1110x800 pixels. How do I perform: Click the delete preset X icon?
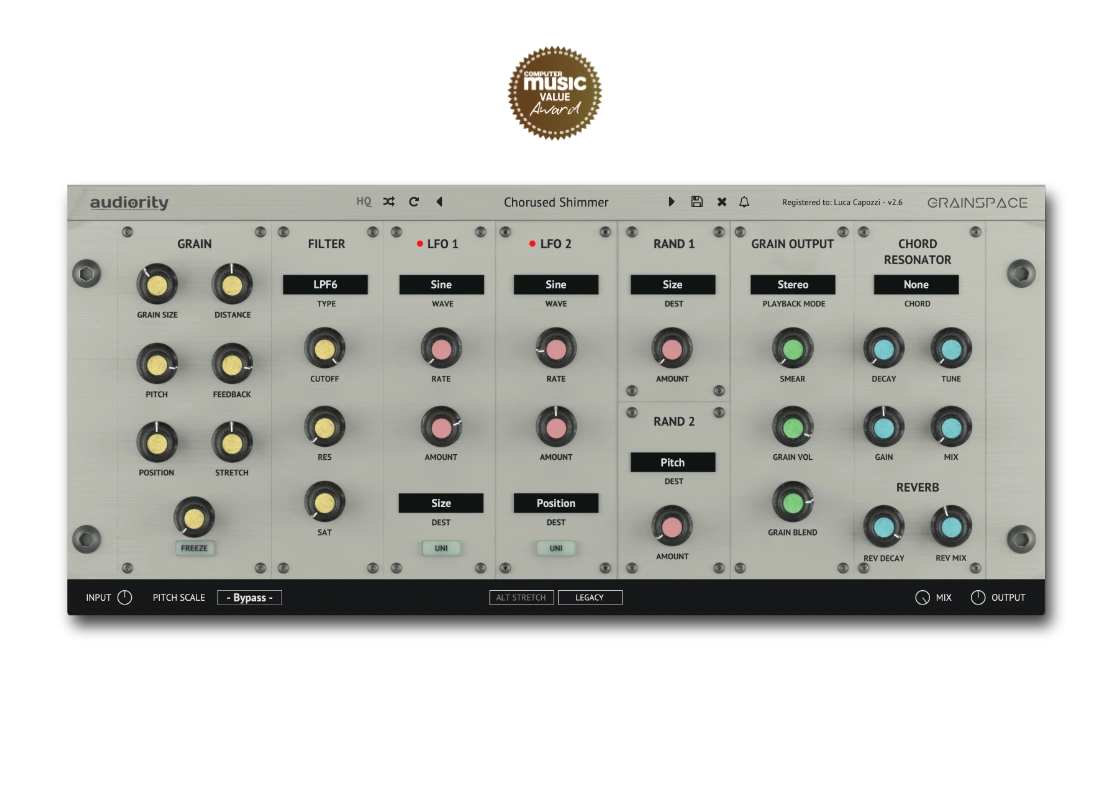click(x=721, y=202)
